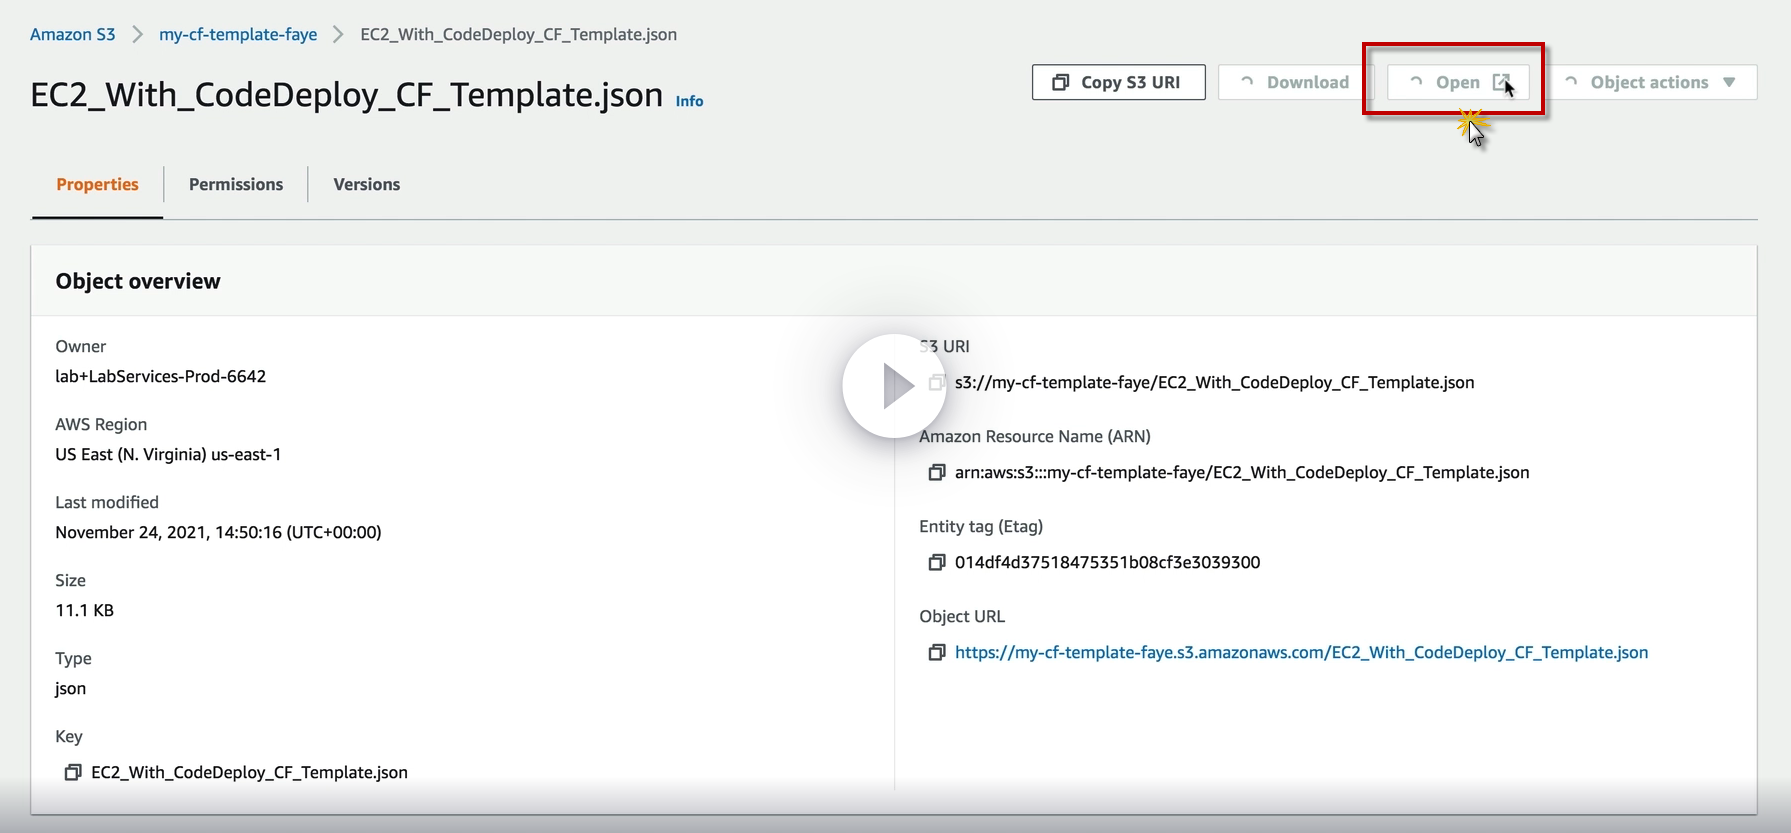Image resolution: width=1791 pixels, height=833 pixels.
Task: Copy the Object URL icon
Action: (x=937, y=652)
